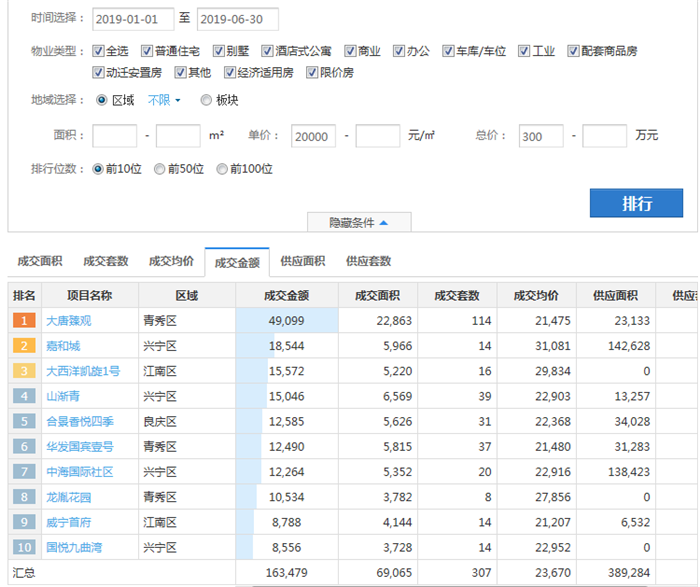Viewport: 700px width, 587px height.
Task: Open the 龙胤花园 project link
Action: point(69,497)
